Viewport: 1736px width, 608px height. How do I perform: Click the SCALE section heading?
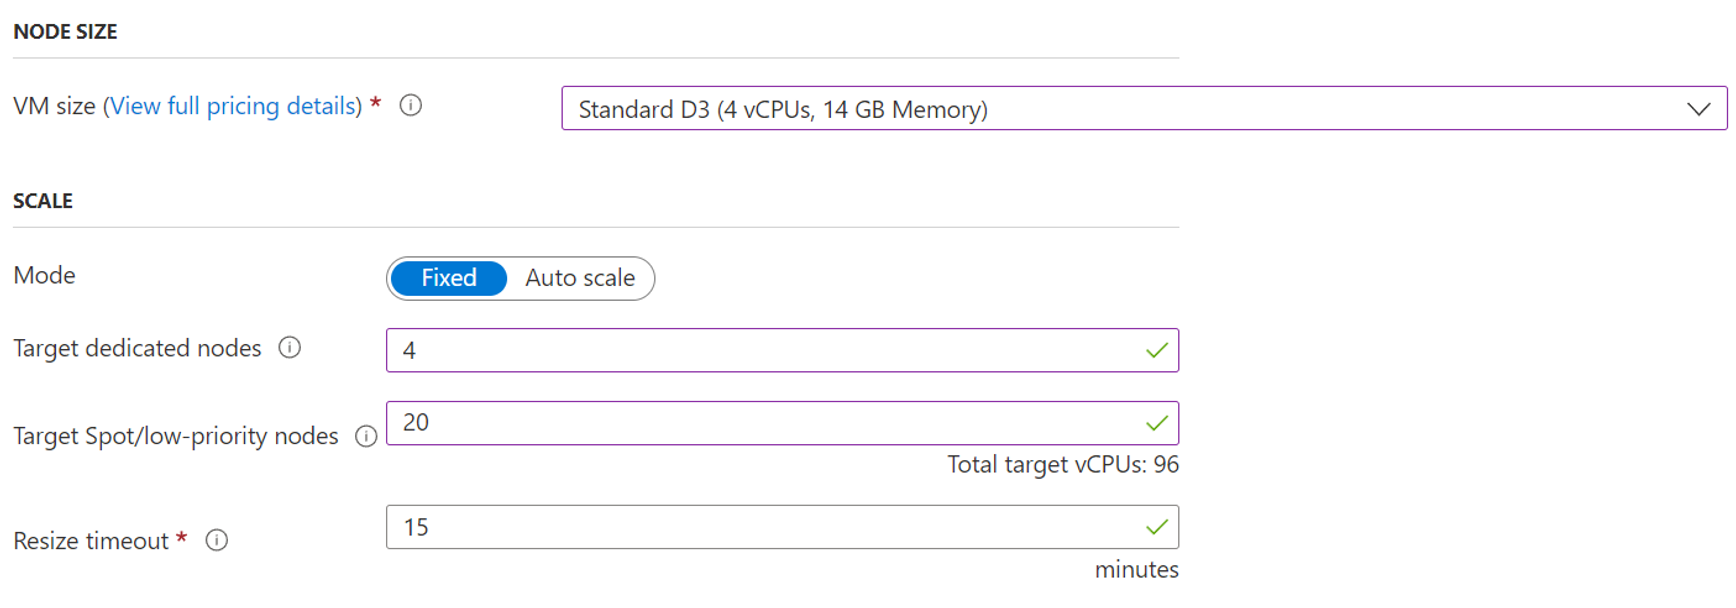coord(43,201)
